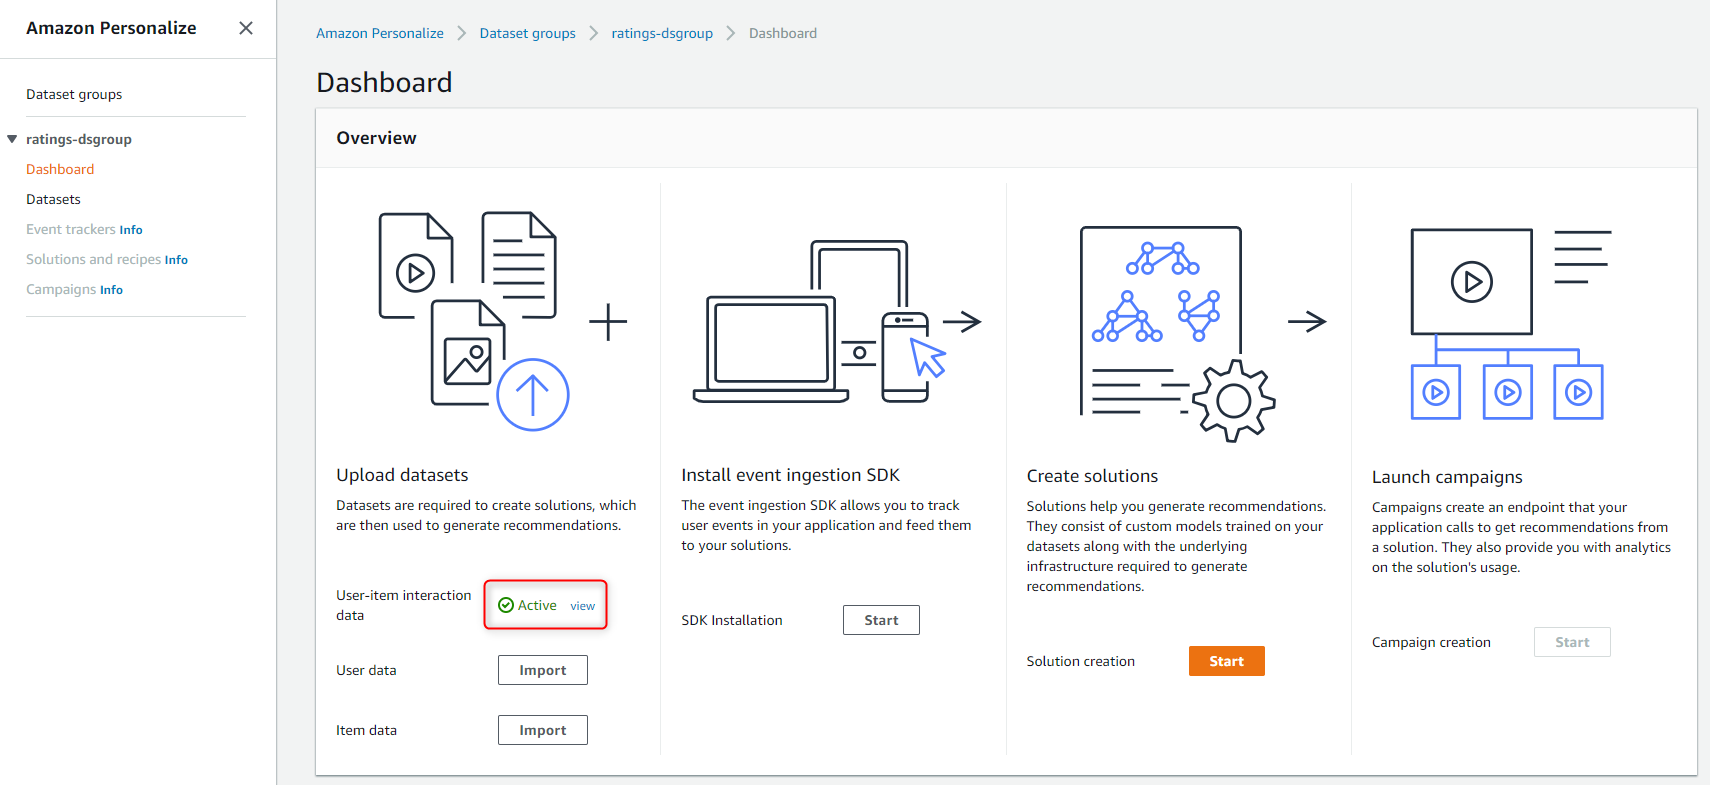Click the Campaign creation Start button
1710x785 pixels.
tap(1572, 642)
